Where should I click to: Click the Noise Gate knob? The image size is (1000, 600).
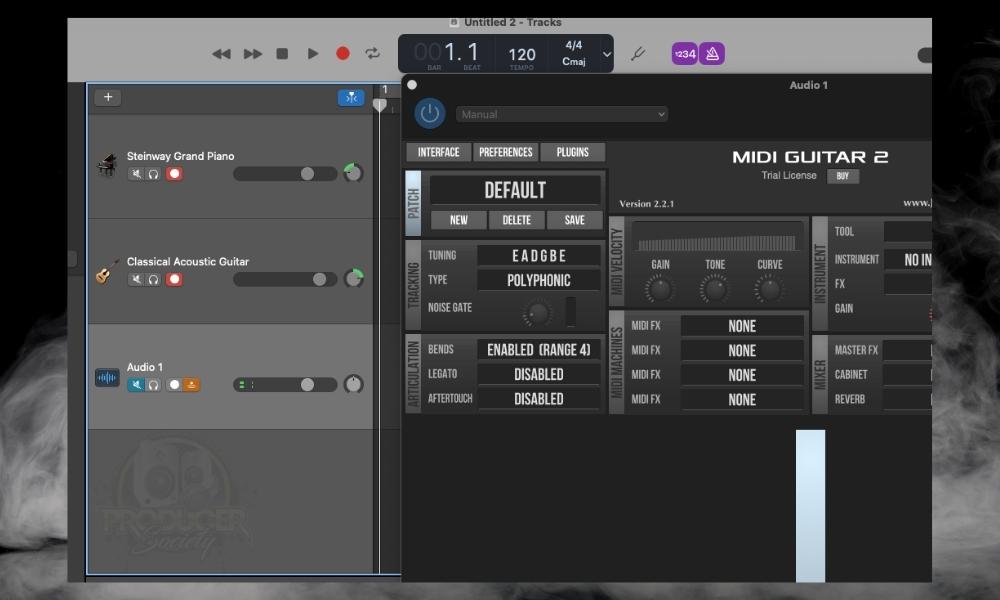click(536, 312)
